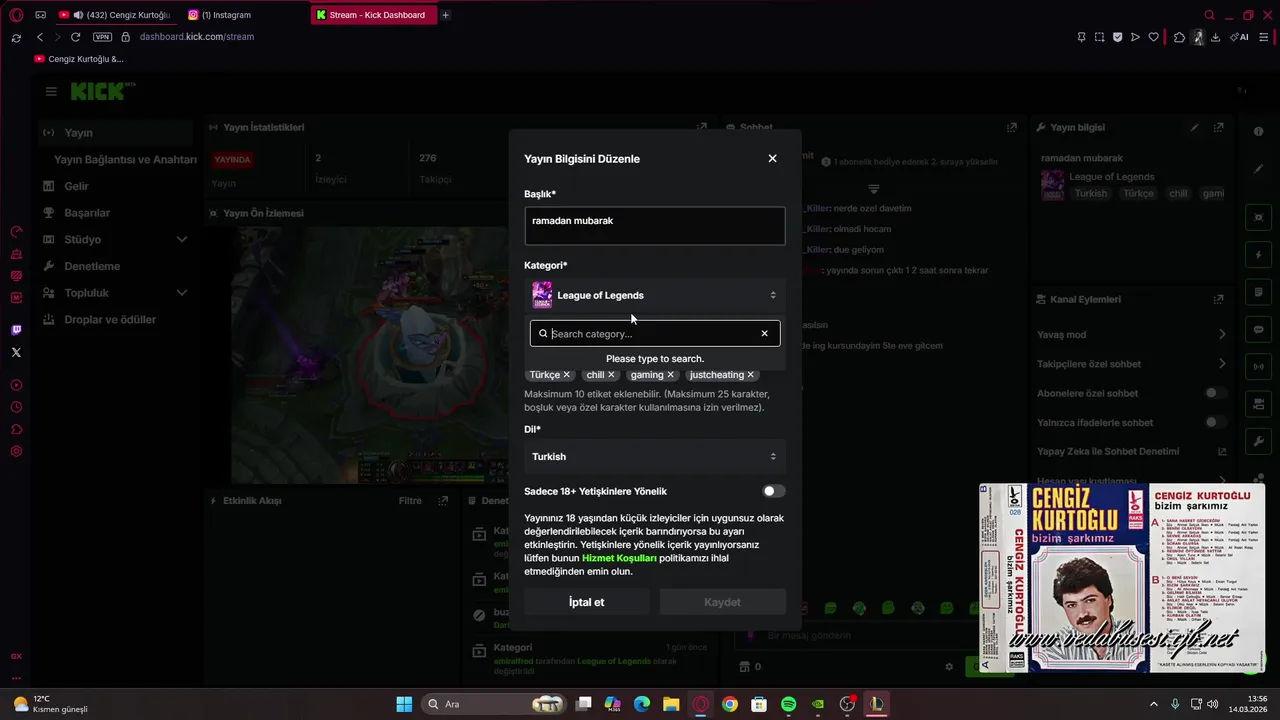Open Yayın Bağlantısı ve Anahtarı page
This screenshot has height=720, width=1280.
(x=125, y=160)
